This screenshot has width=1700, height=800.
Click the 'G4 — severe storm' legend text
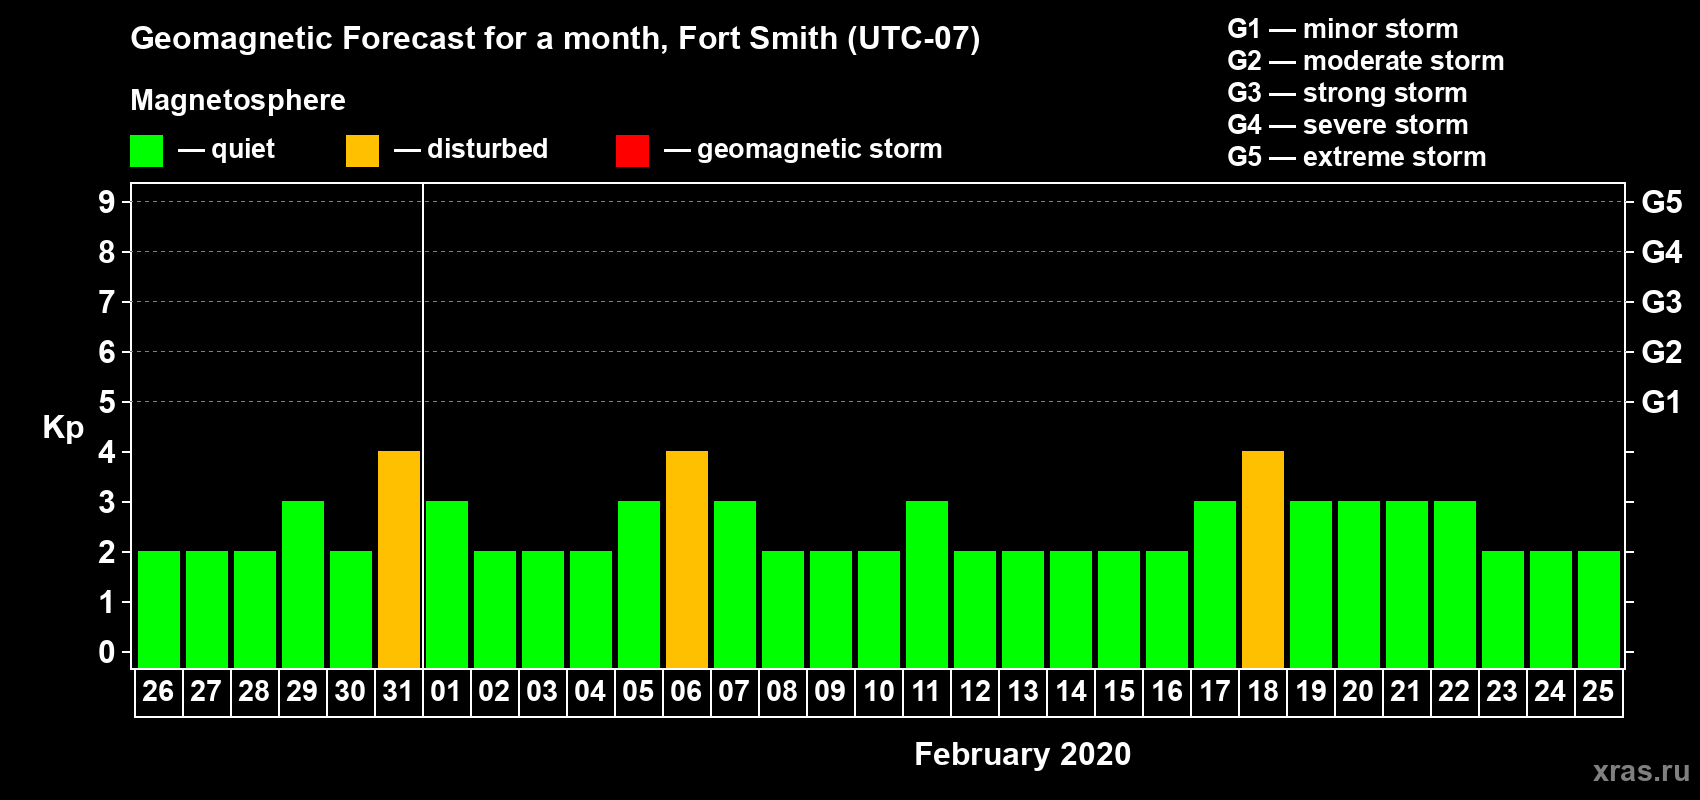tap(1348, 125)
